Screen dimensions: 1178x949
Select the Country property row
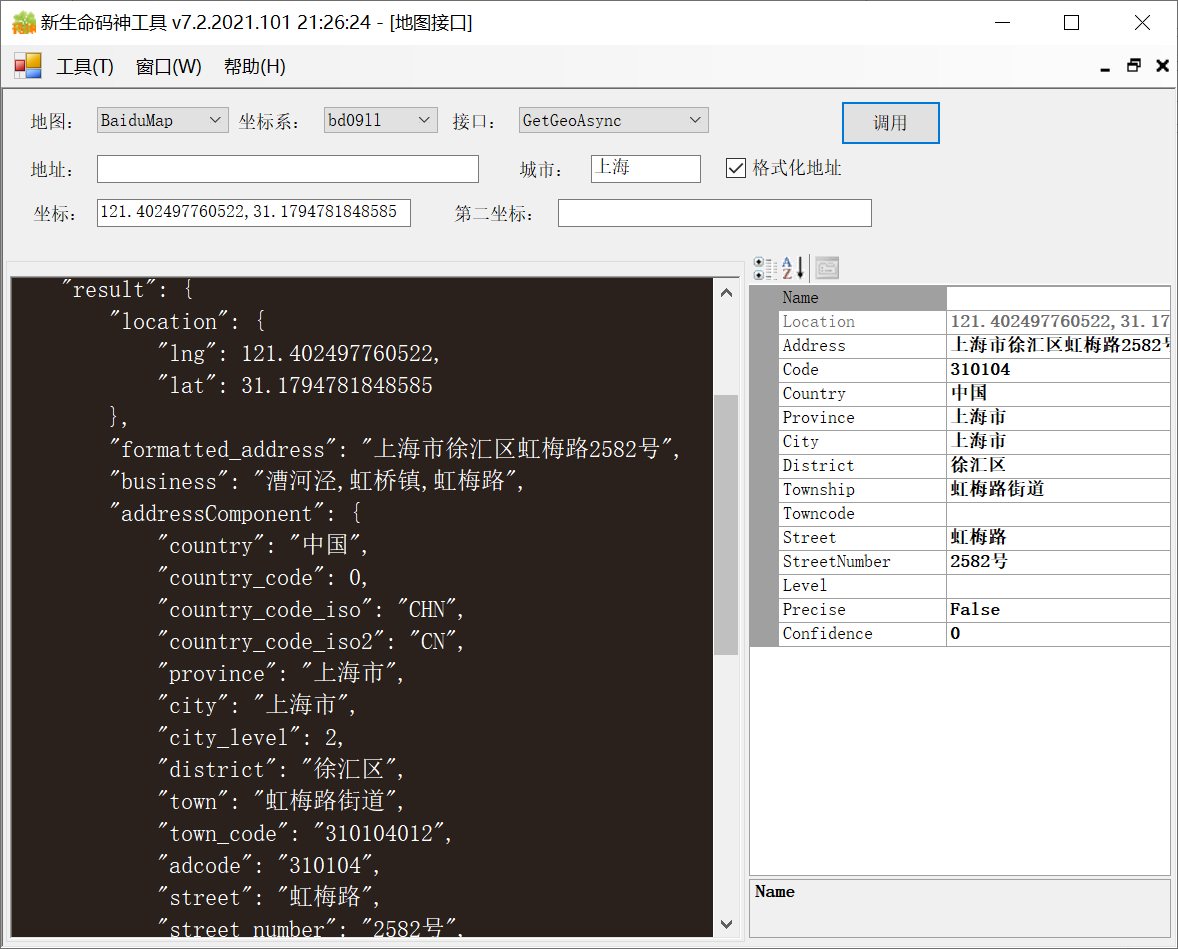coord(974,394)
